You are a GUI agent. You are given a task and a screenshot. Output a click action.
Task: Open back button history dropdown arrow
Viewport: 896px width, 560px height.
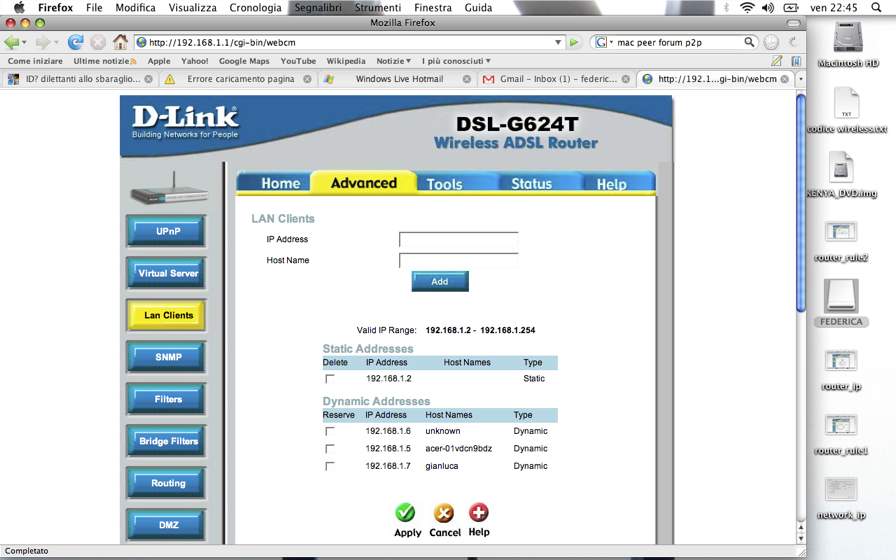click(24, 42)
